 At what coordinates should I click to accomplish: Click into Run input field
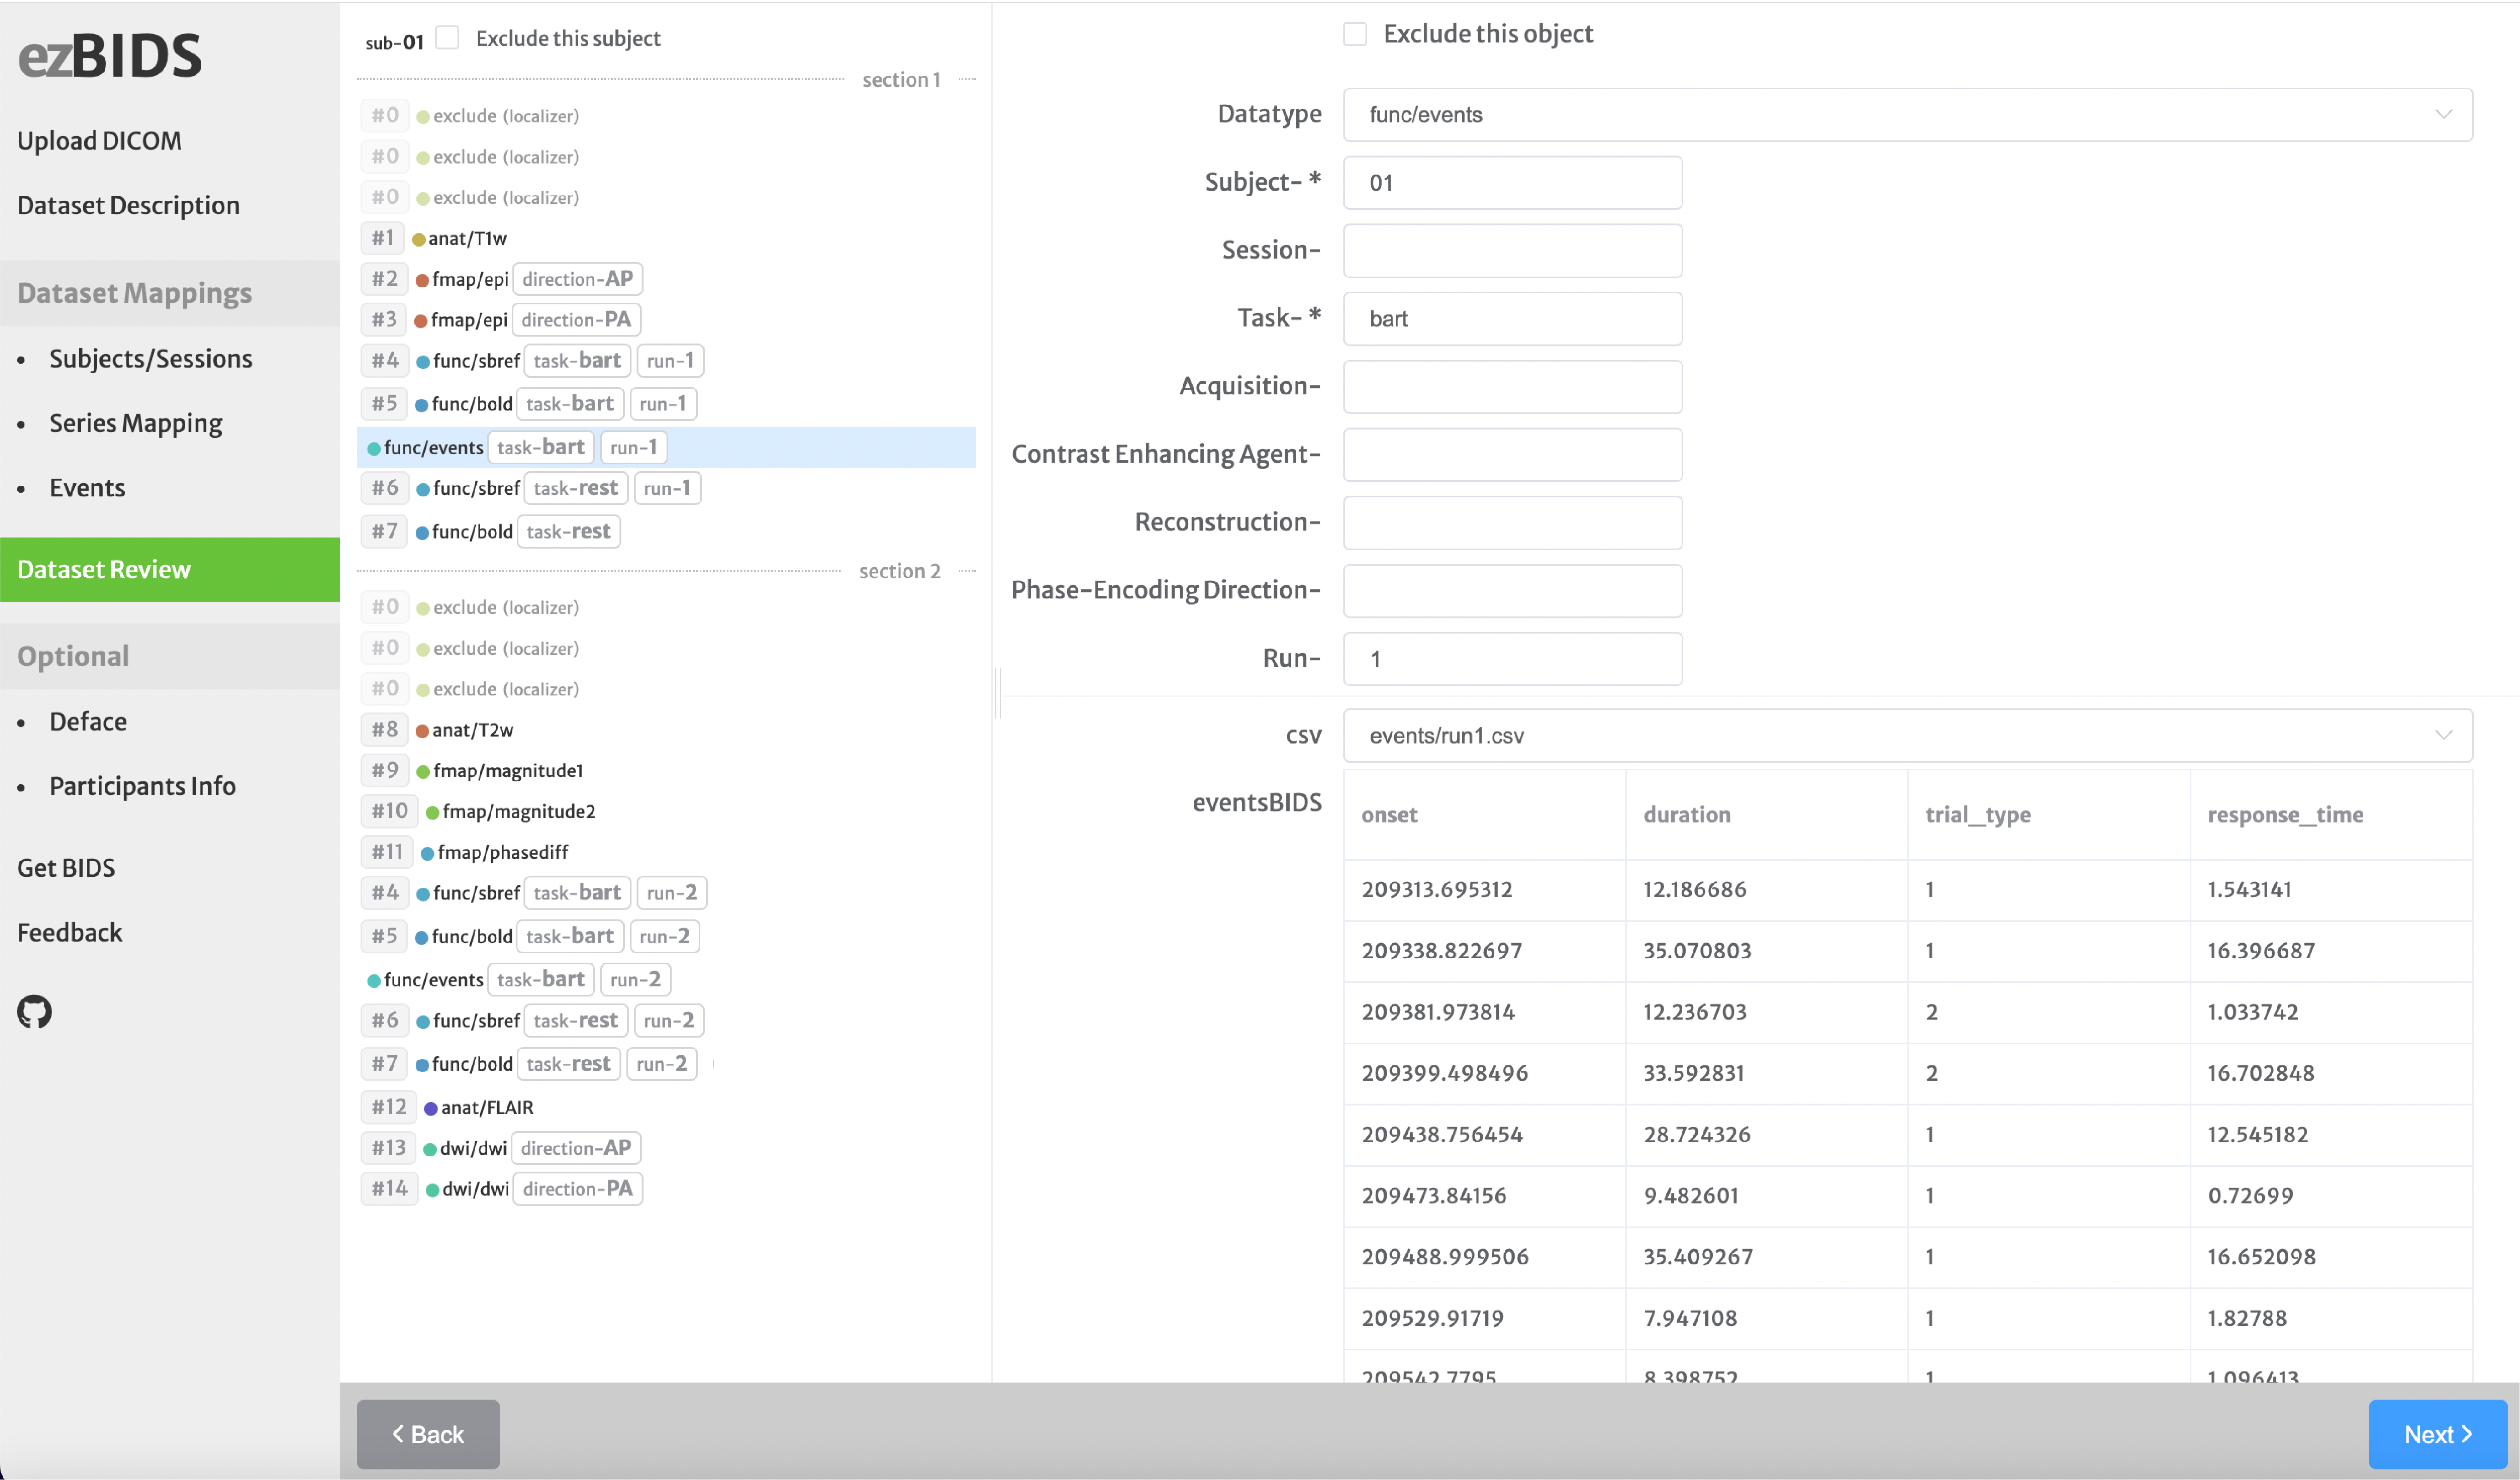coord(1512,659)
